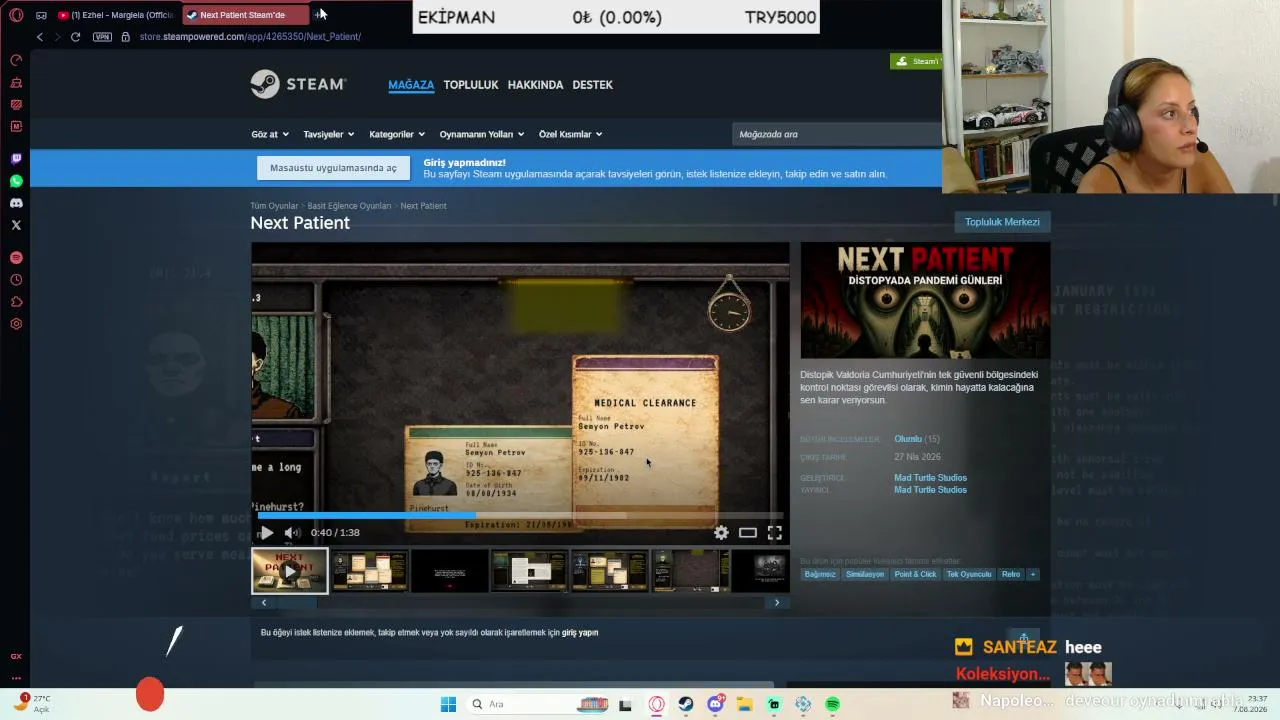Open GX Control speedometer icon in sidebar

16,60
